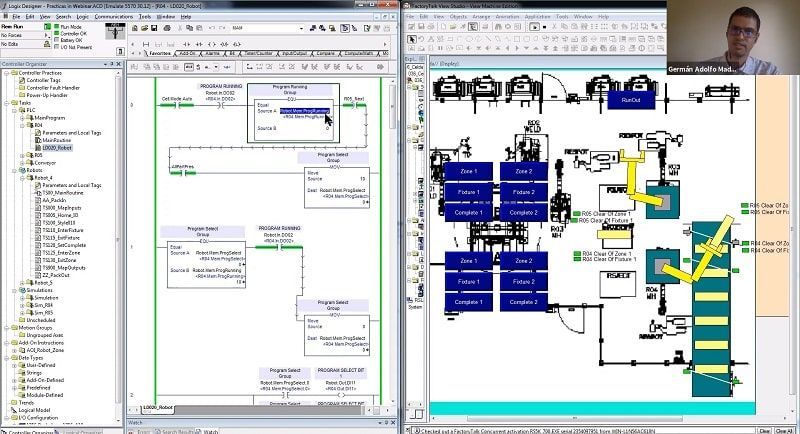This screenshot has height=434, width=800.
Task: Click the highlighted Robot.Mem.ProgRunning Source A field
Action: 305,111
